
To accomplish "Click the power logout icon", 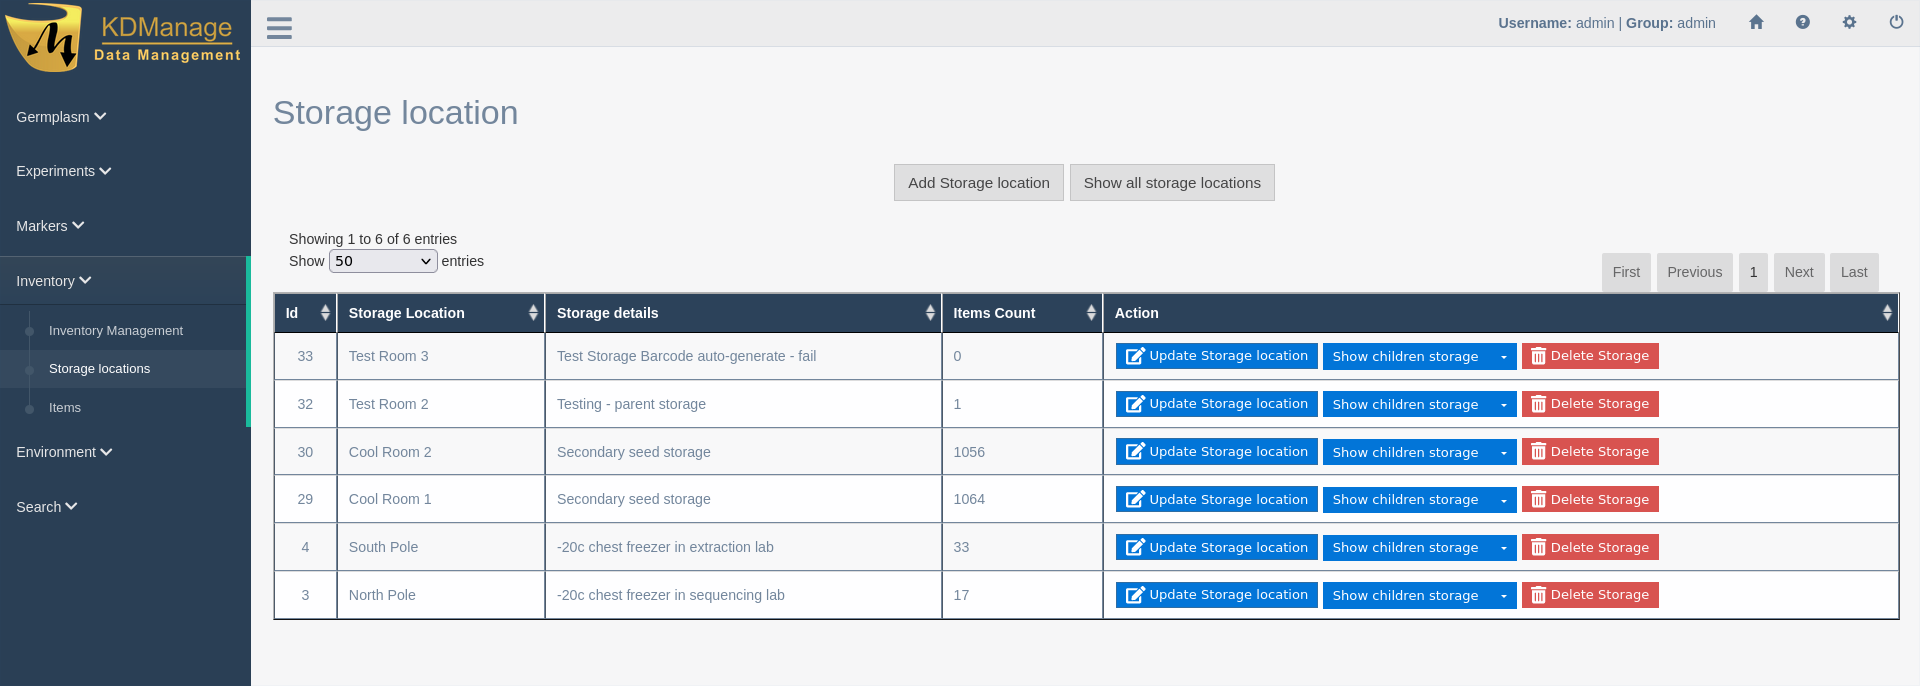I will pos(1896,22).
